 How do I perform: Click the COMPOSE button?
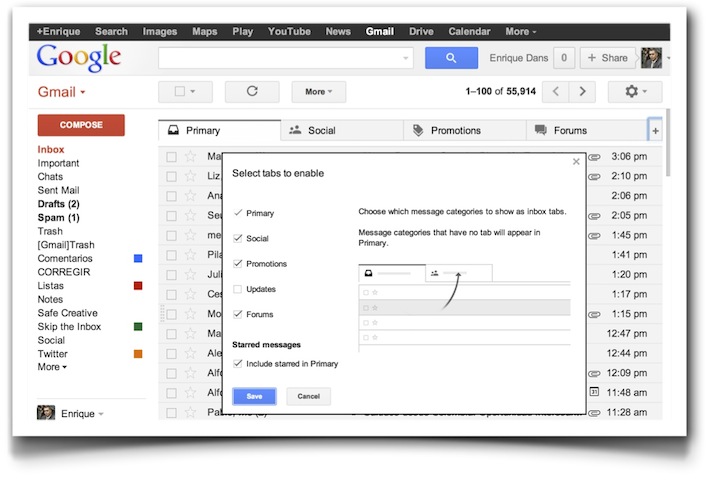point(81,125)
